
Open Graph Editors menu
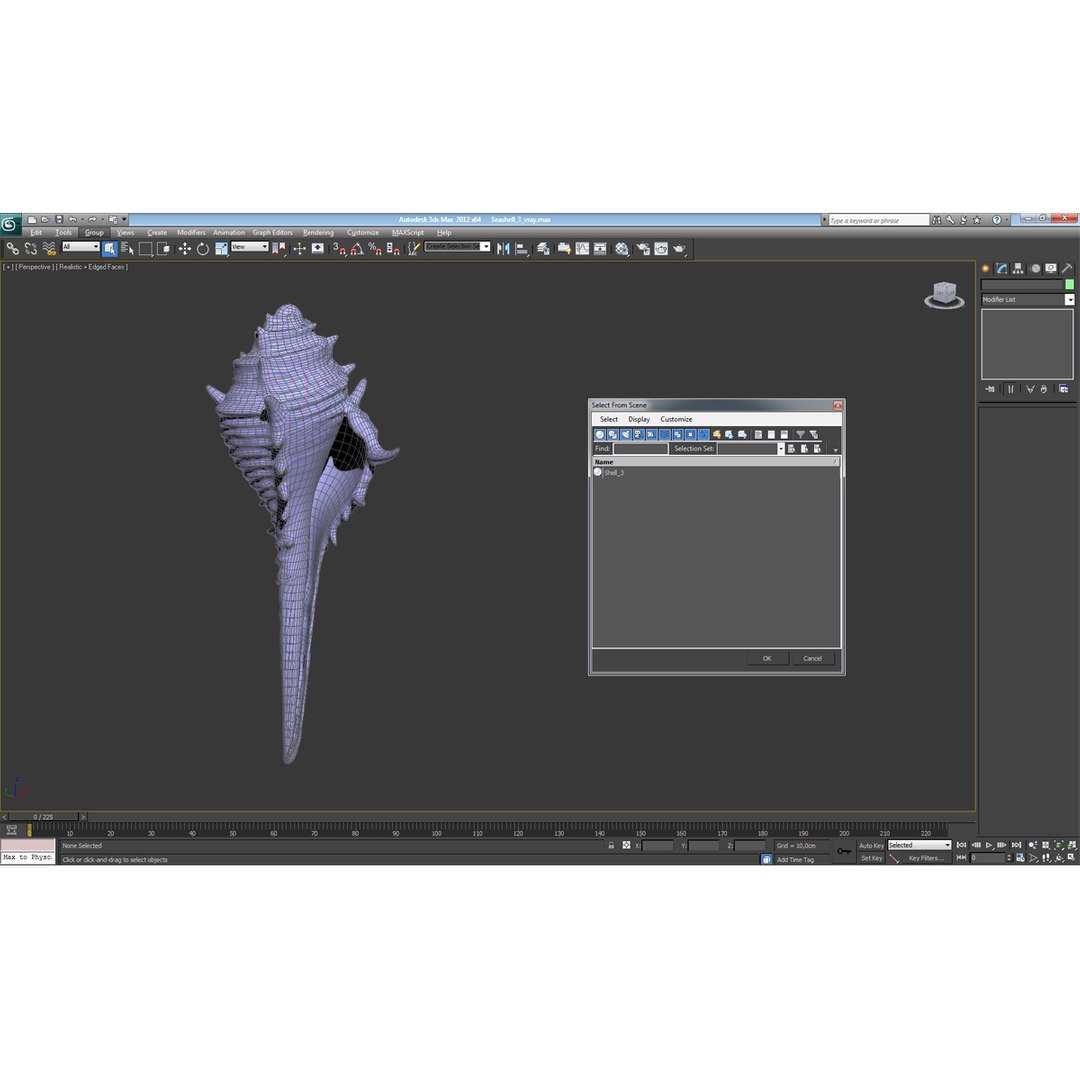[272, 233]
